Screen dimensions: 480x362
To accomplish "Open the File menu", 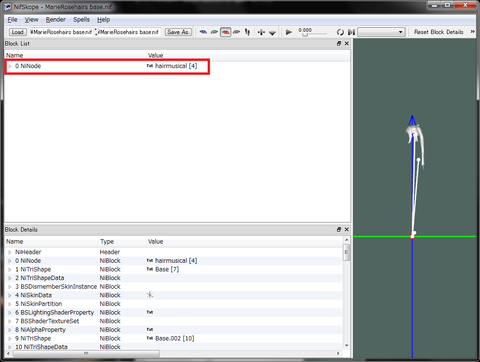I will [12, 20].
